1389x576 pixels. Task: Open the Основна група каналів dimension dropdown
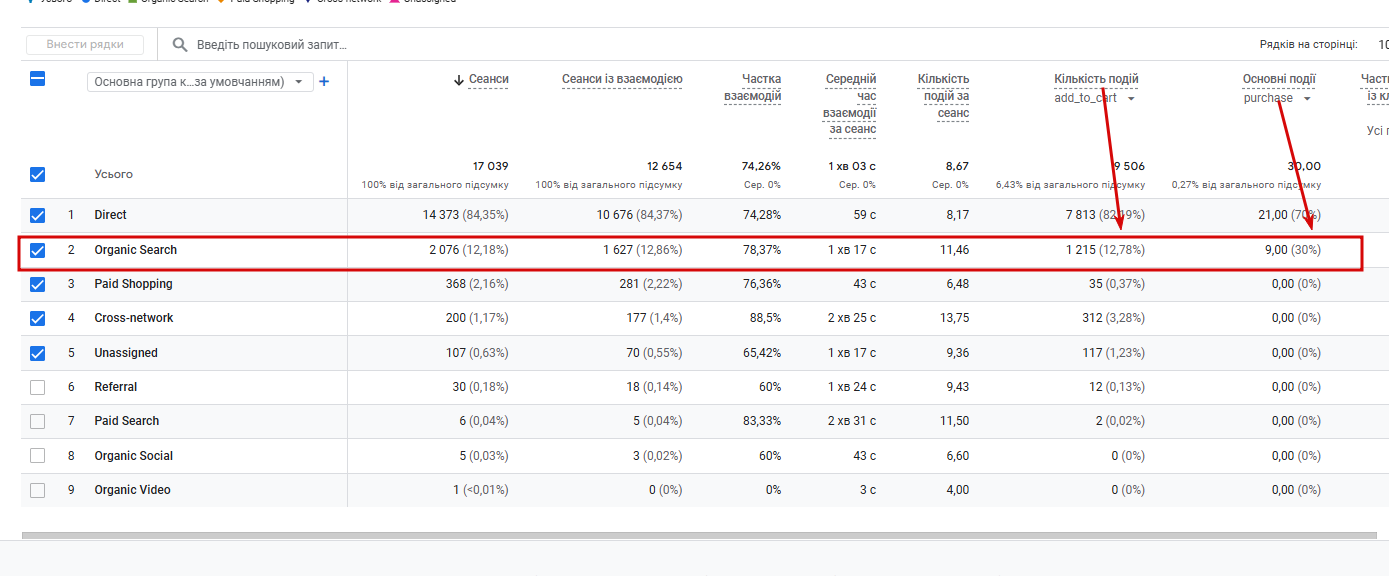point(200,82)
